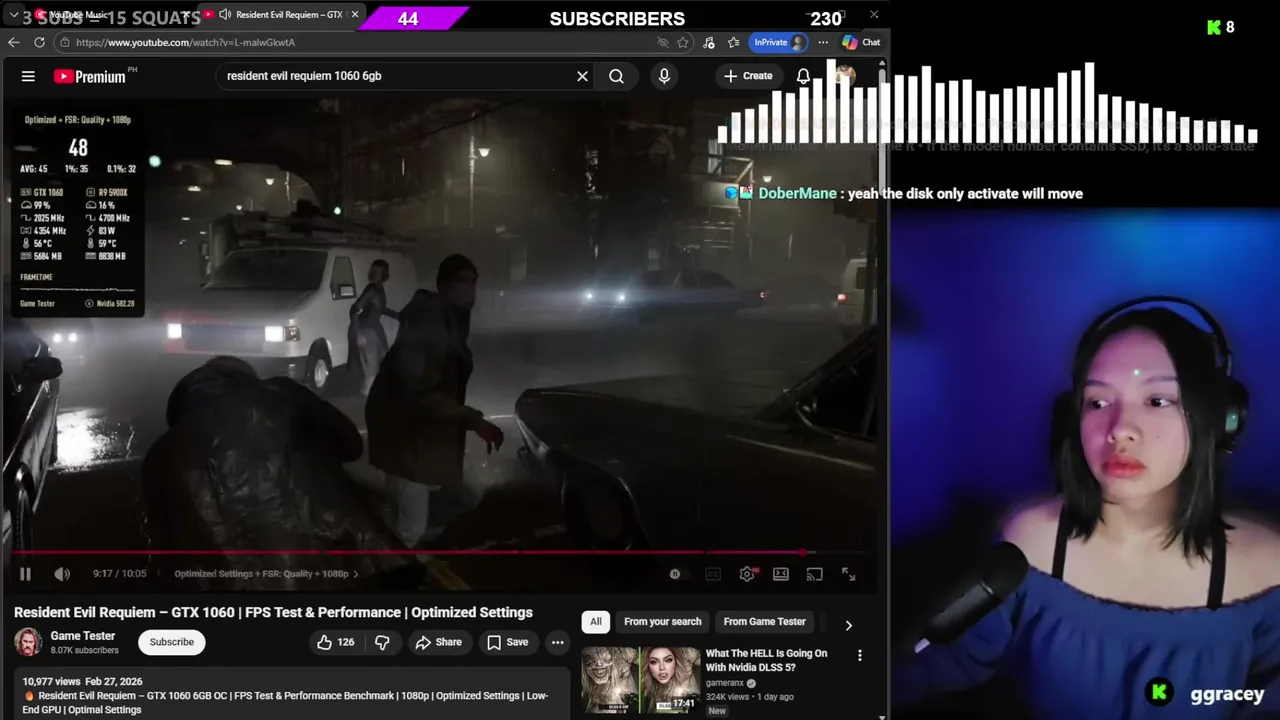Open the tracking prevention eye icon
1280x720 pixels.
tap(662, 42)
